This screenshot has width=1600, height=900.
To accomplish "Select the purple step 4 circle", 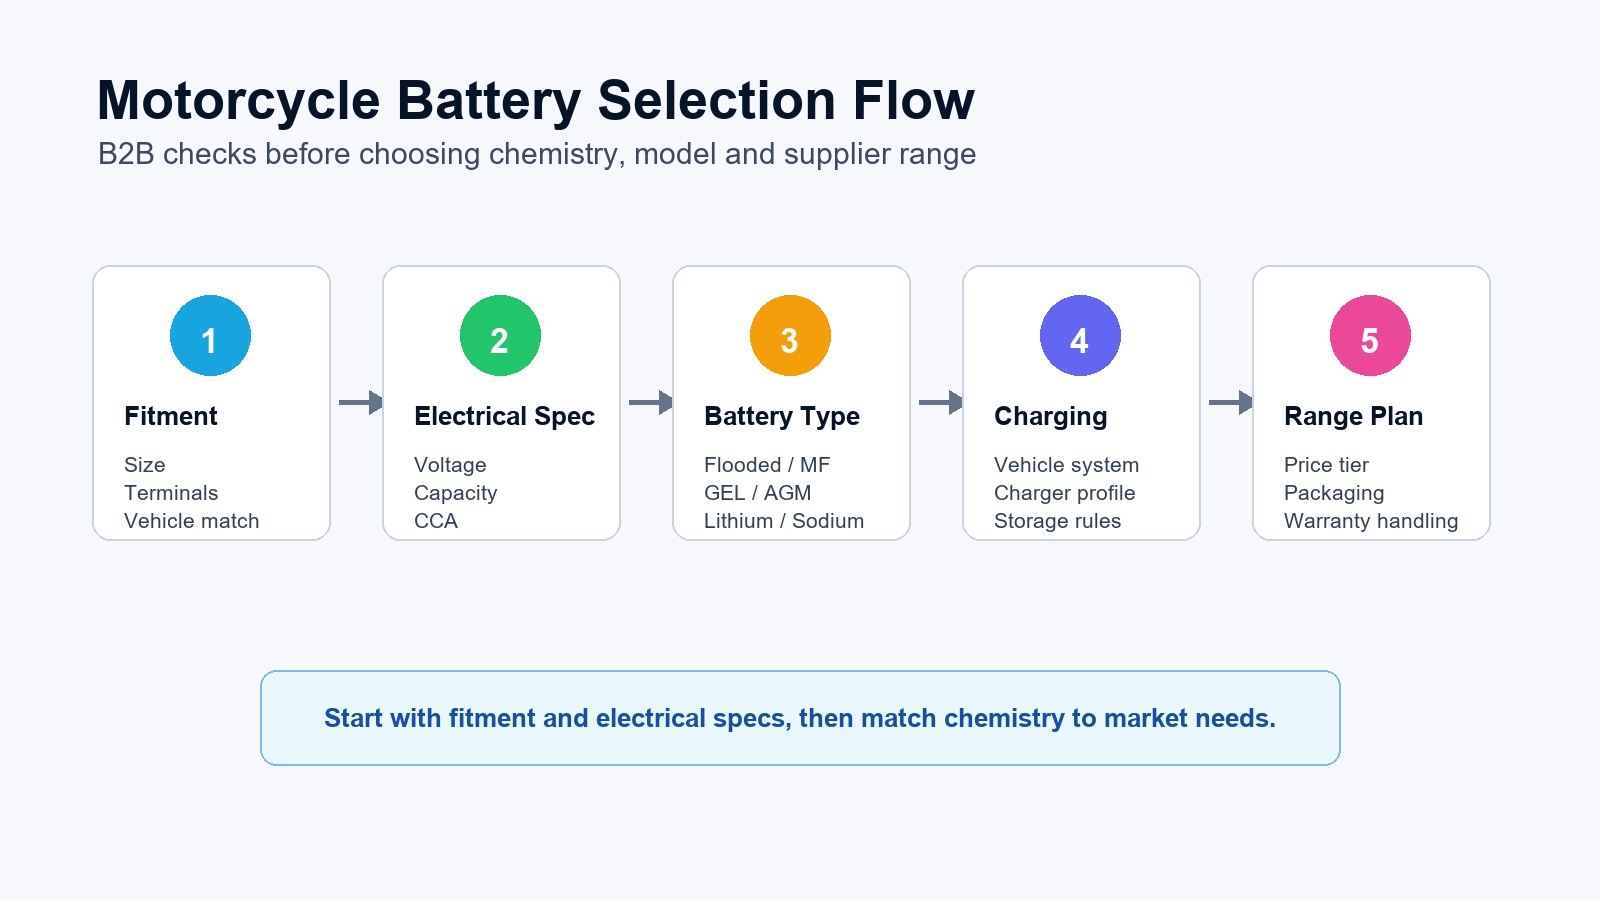I will pyautogui.click(x=1080, y=336).
